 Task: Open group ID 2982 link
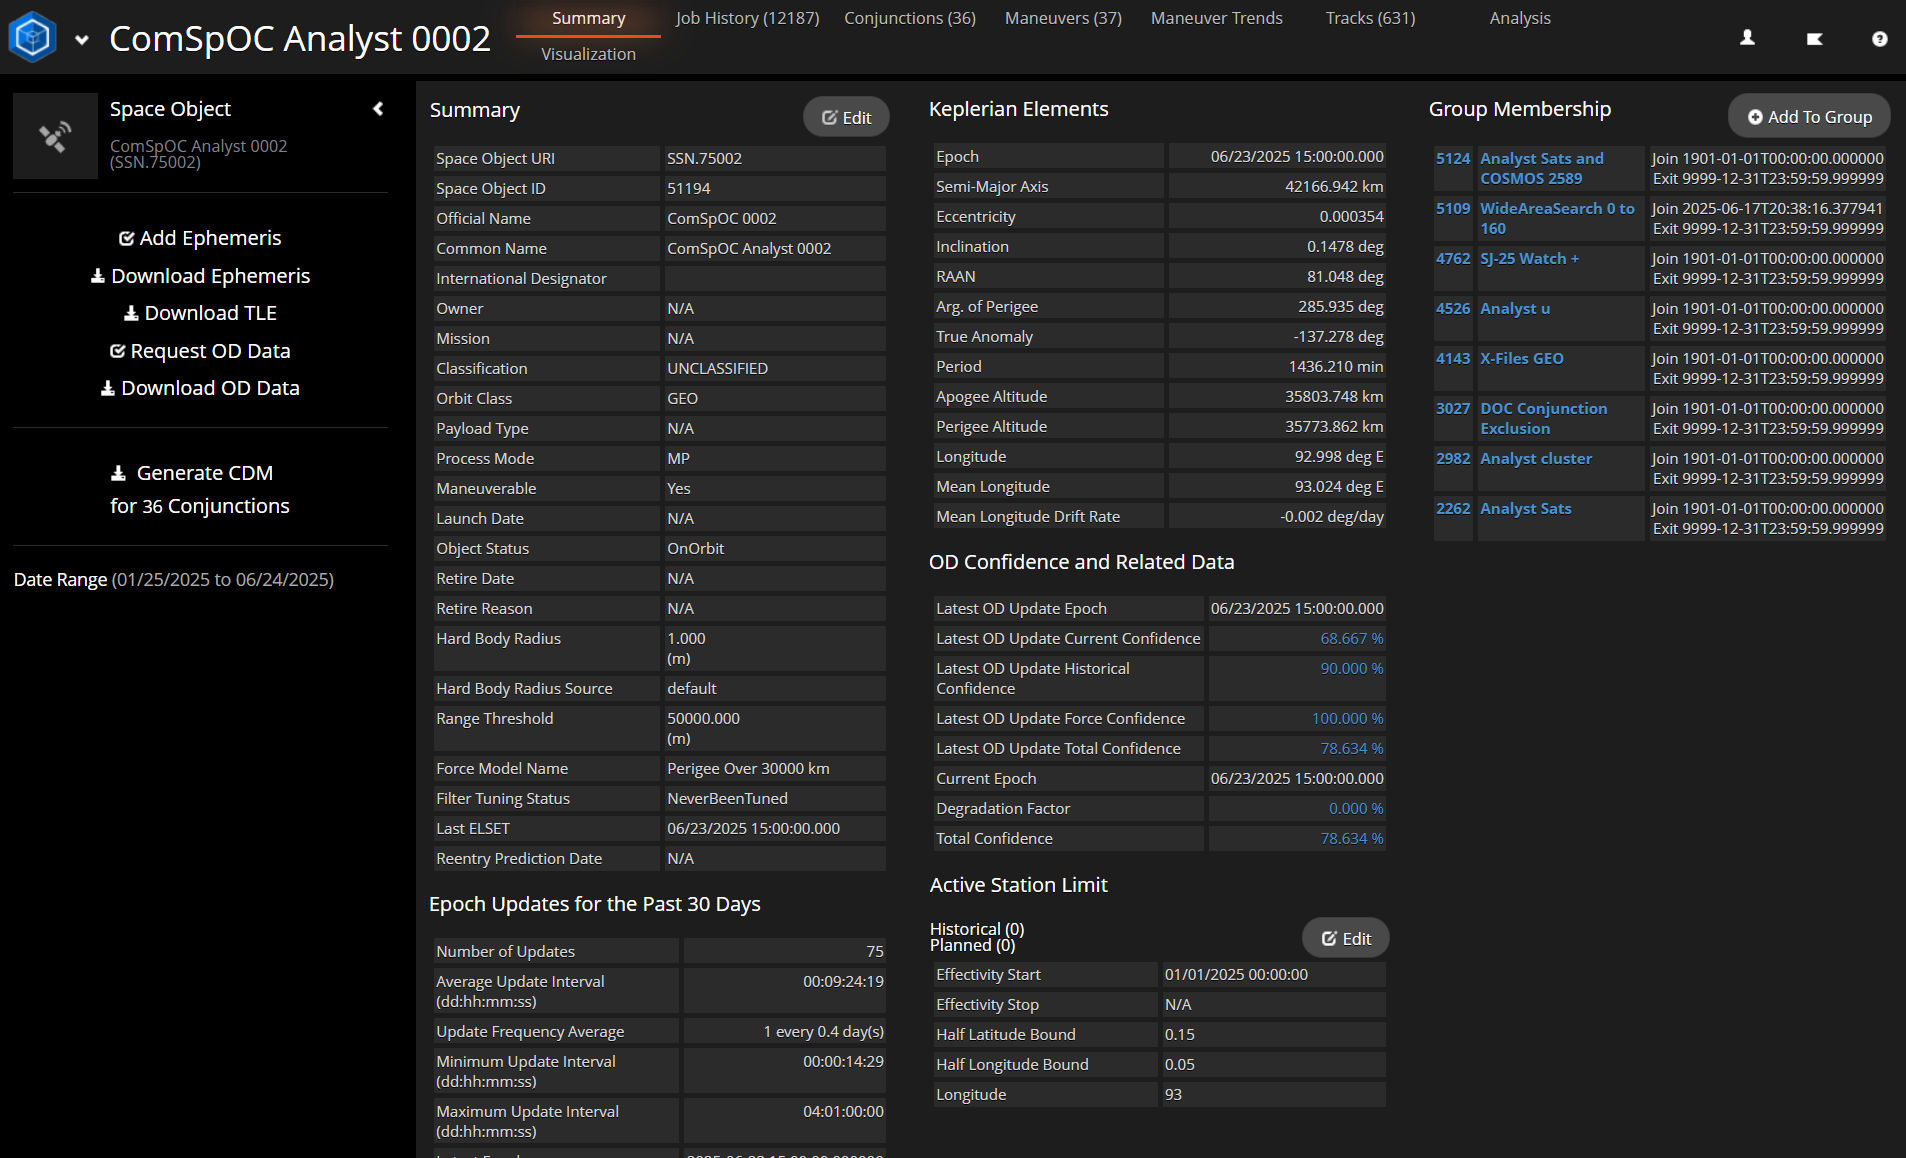pos(1453,458)
